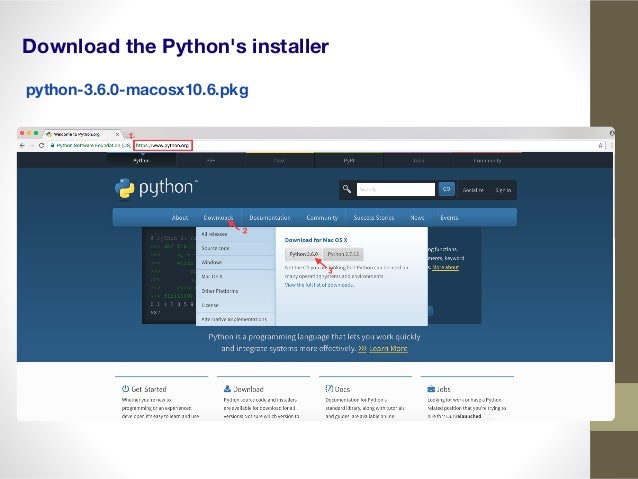Select All releases in Downloads dropdown
This screenshot has width=638, height=479.
[x=236, y=234]
